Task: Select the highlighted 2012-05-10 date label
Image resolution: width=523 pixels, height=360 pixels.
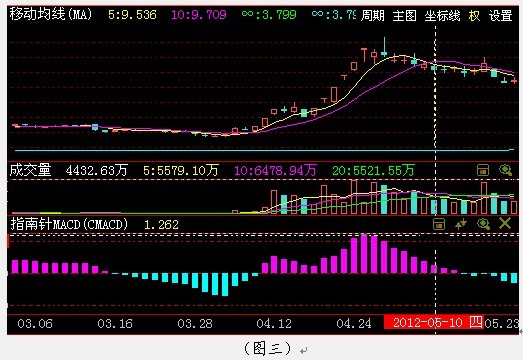Action: click(x=433, y=322)
